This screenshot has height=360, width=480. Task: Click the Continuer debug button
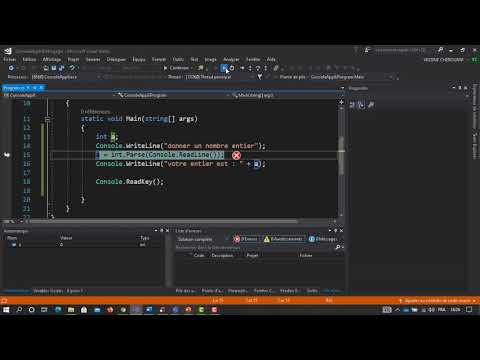177,68
